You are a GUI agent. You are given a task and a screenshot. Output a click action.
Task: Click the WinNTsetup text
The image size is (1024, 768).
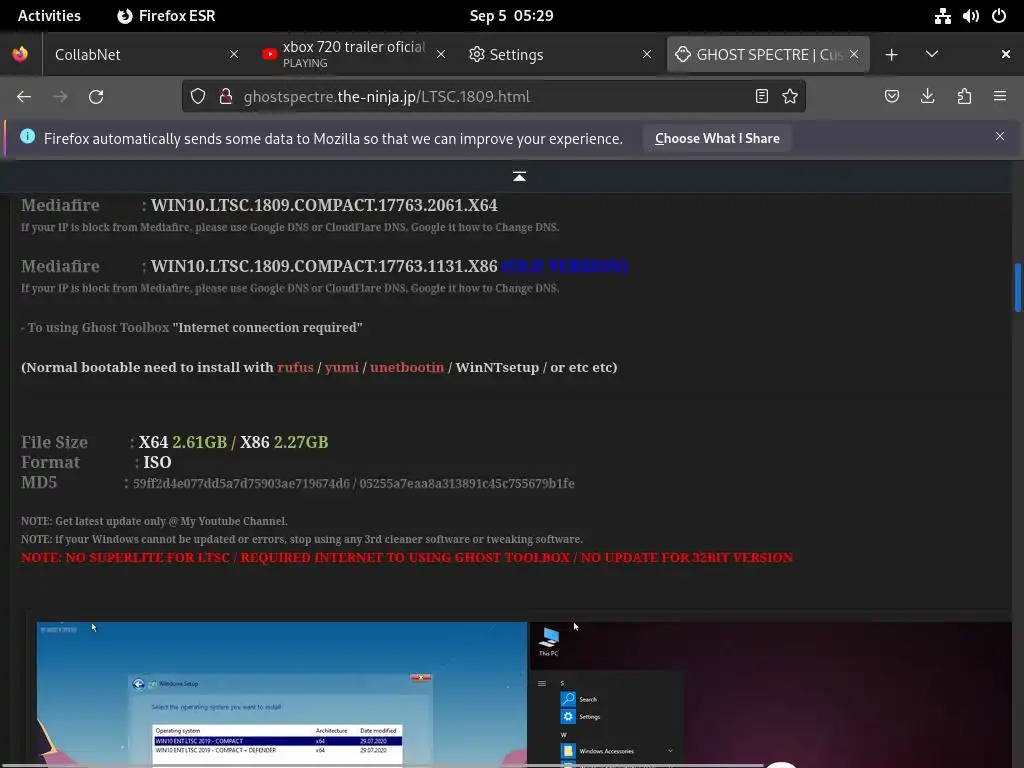(x=497, y=367)
